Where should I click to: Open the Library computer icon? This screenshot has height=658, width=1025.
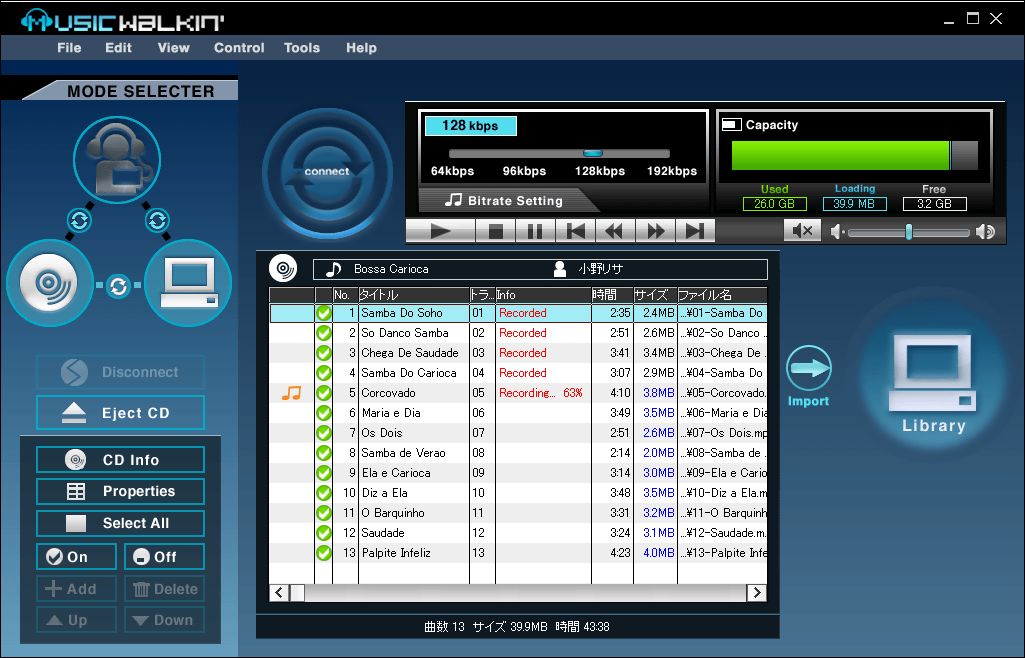coord(932,374)
